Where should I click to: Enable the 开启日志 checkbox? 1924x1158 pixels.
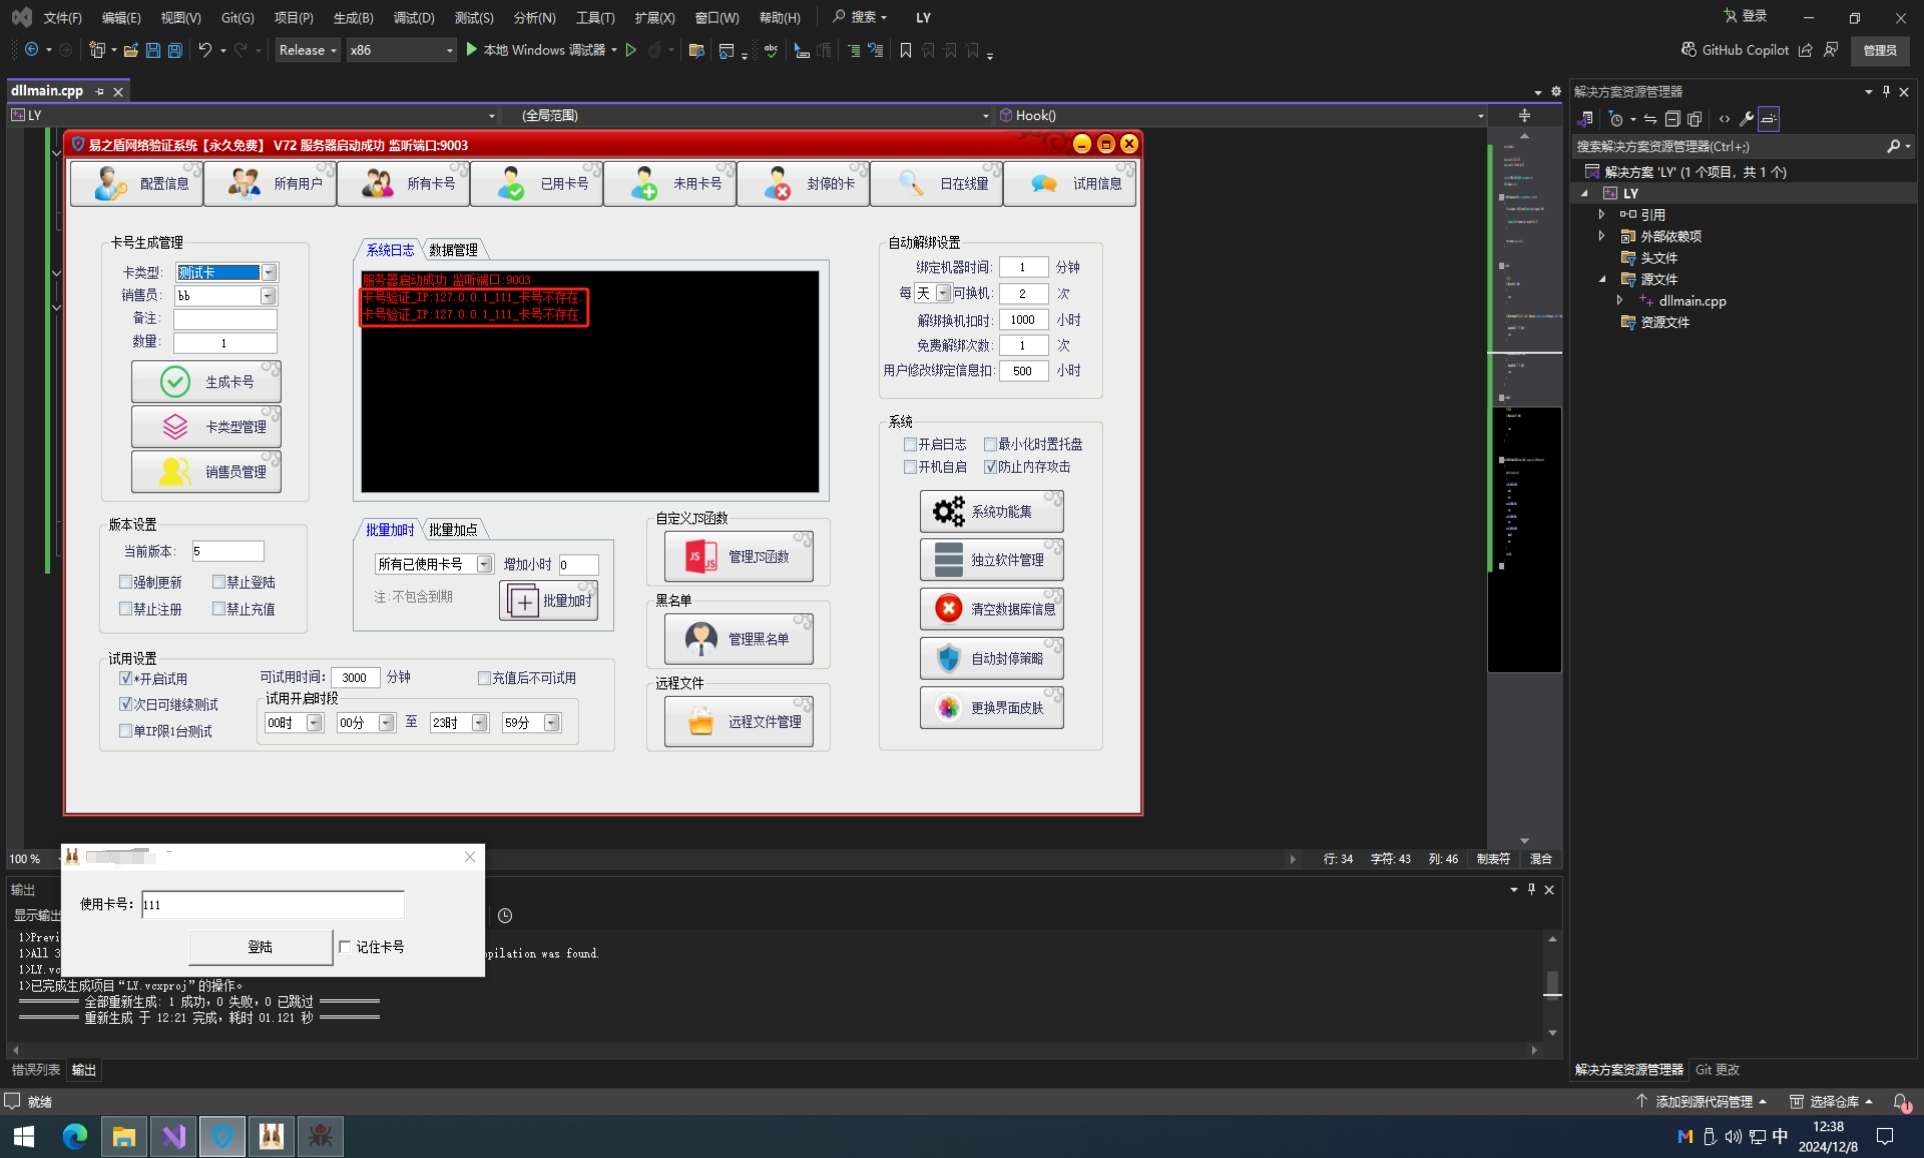[910, 444]
